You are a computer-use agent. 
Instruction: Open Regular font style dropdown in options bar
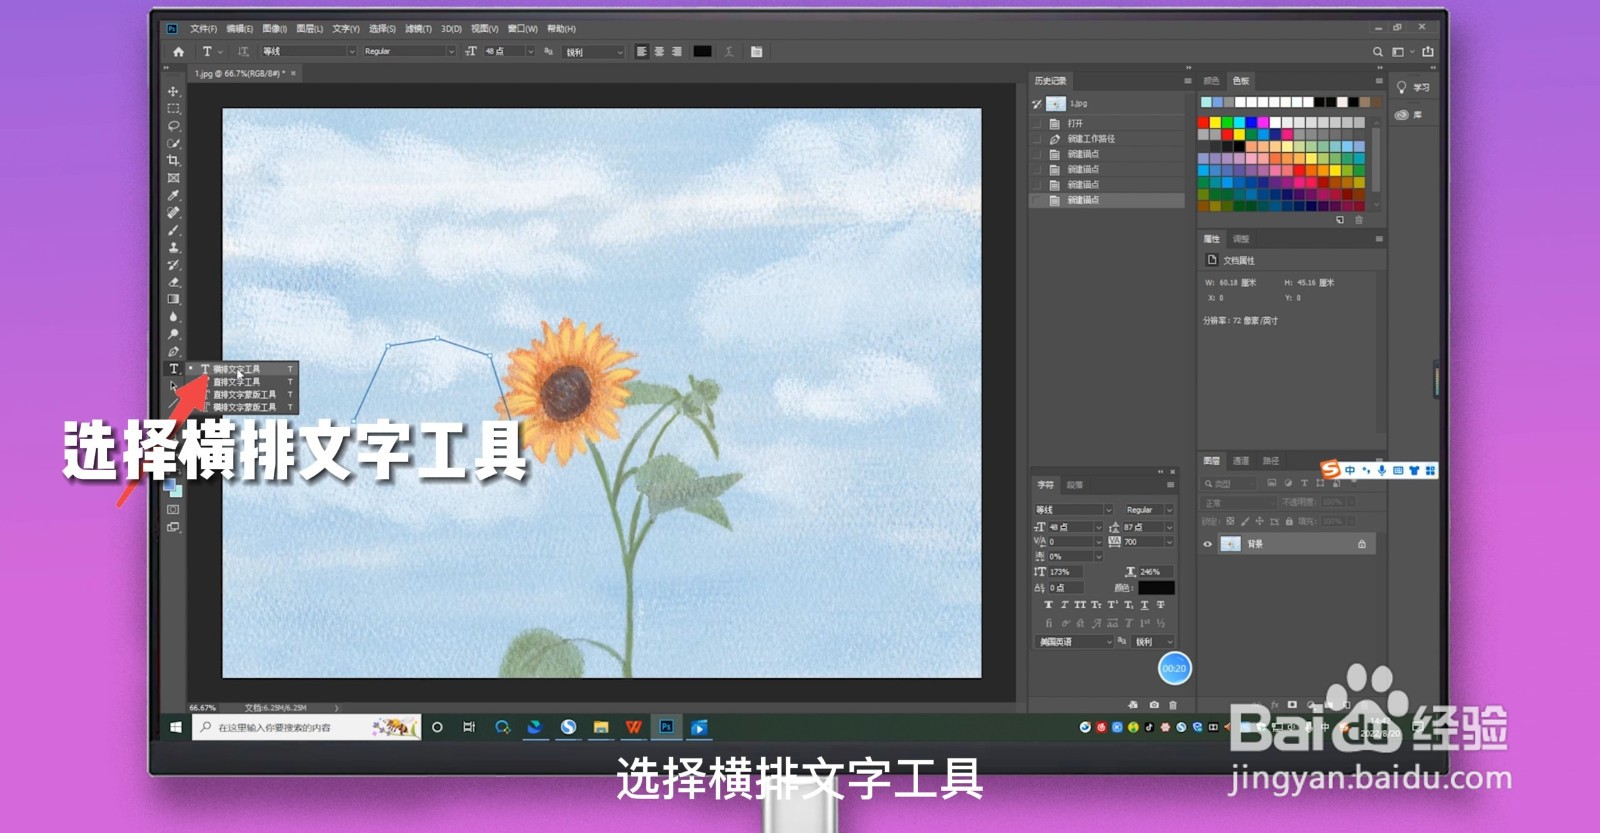point(450,51)
